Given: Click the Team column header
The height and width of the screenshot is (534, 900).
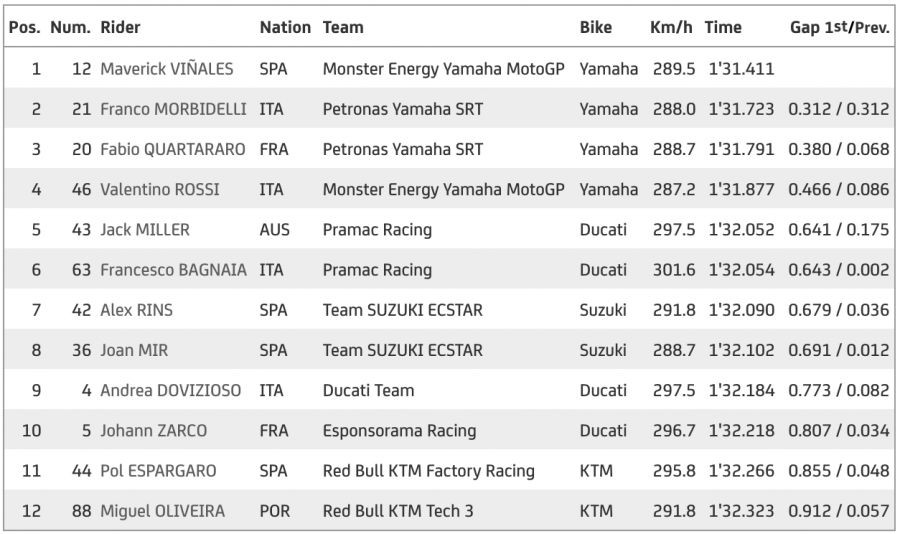Looking at the screenshot, I should pos(343,28).
